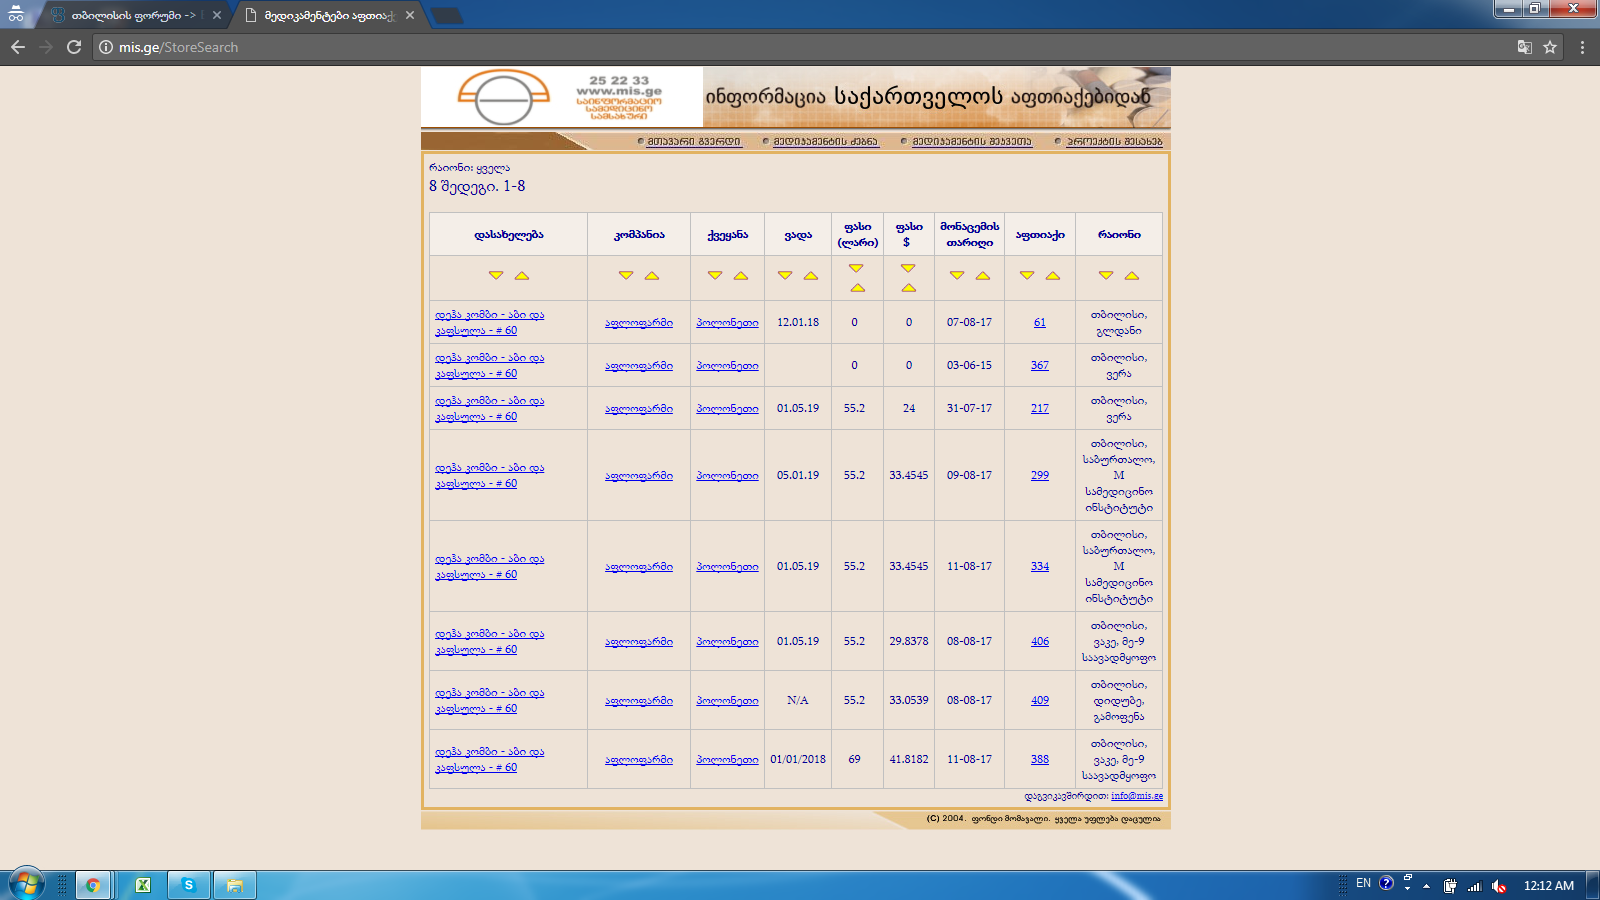Click the network signal icon in system tray
Screen dimensions: 1600x900
click(1474, 886)
